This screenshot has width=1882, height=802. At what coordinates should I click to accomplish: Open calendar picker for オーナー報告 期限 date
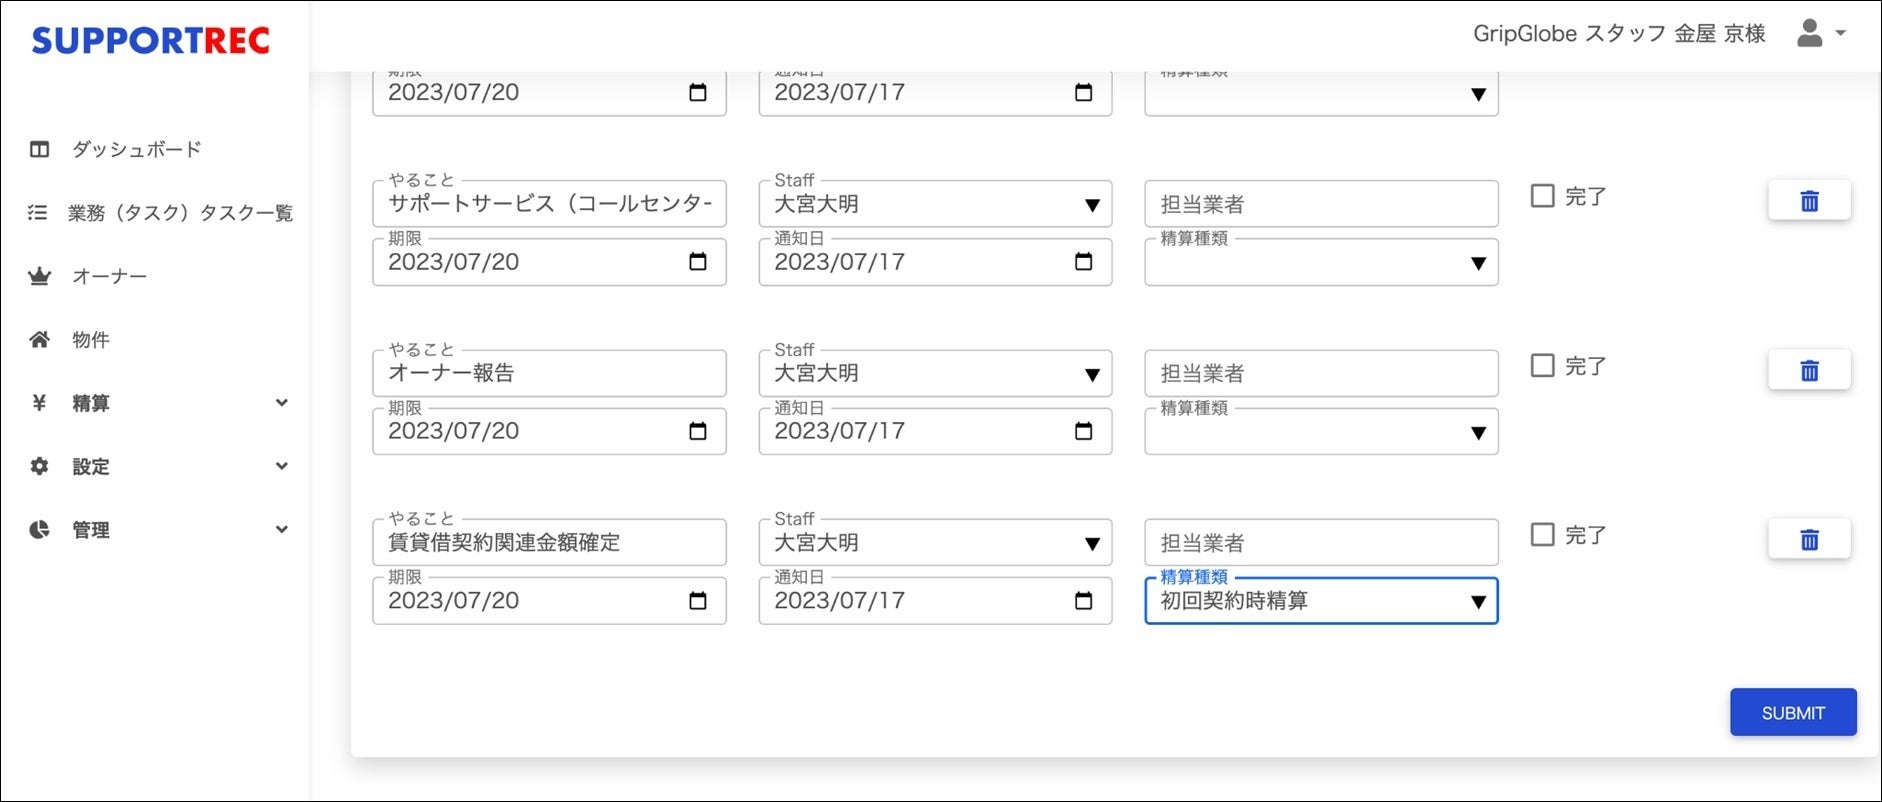(x=698, y=431)
